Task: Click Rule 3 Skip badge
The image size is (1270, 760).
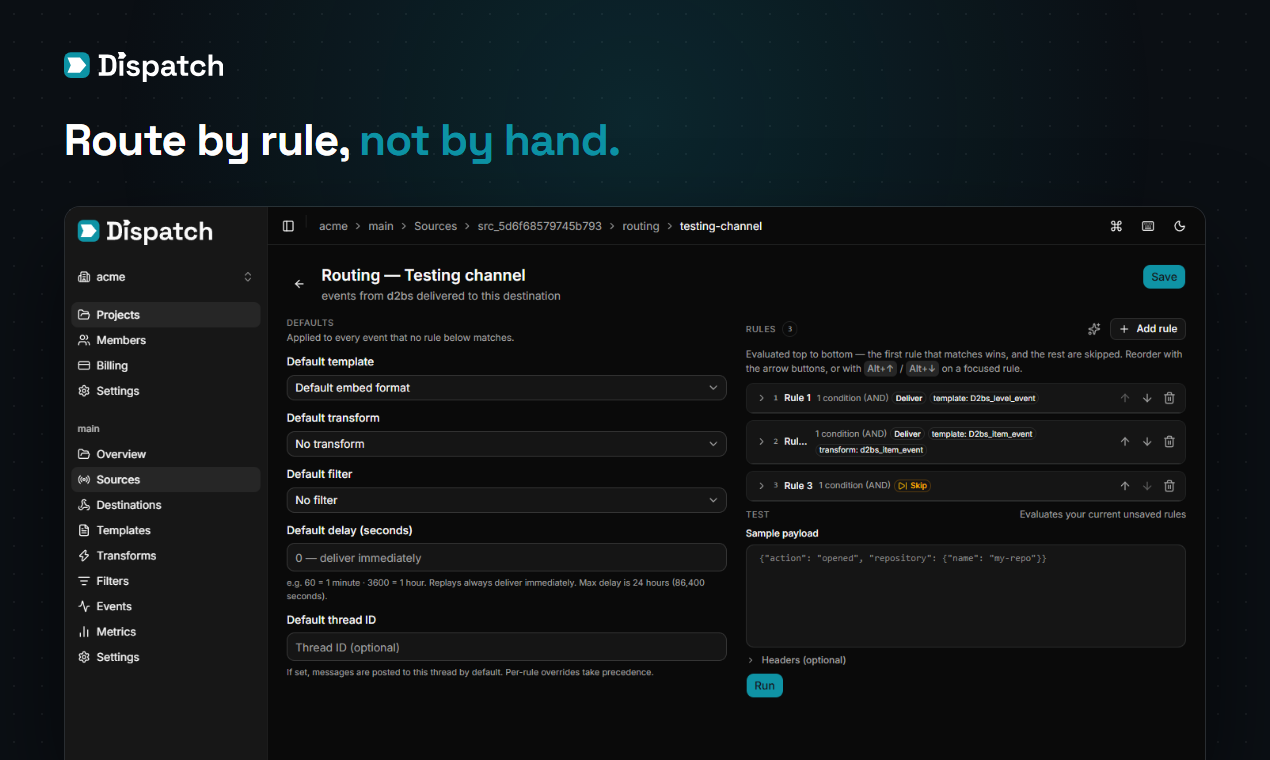Action: pos(913,486)
